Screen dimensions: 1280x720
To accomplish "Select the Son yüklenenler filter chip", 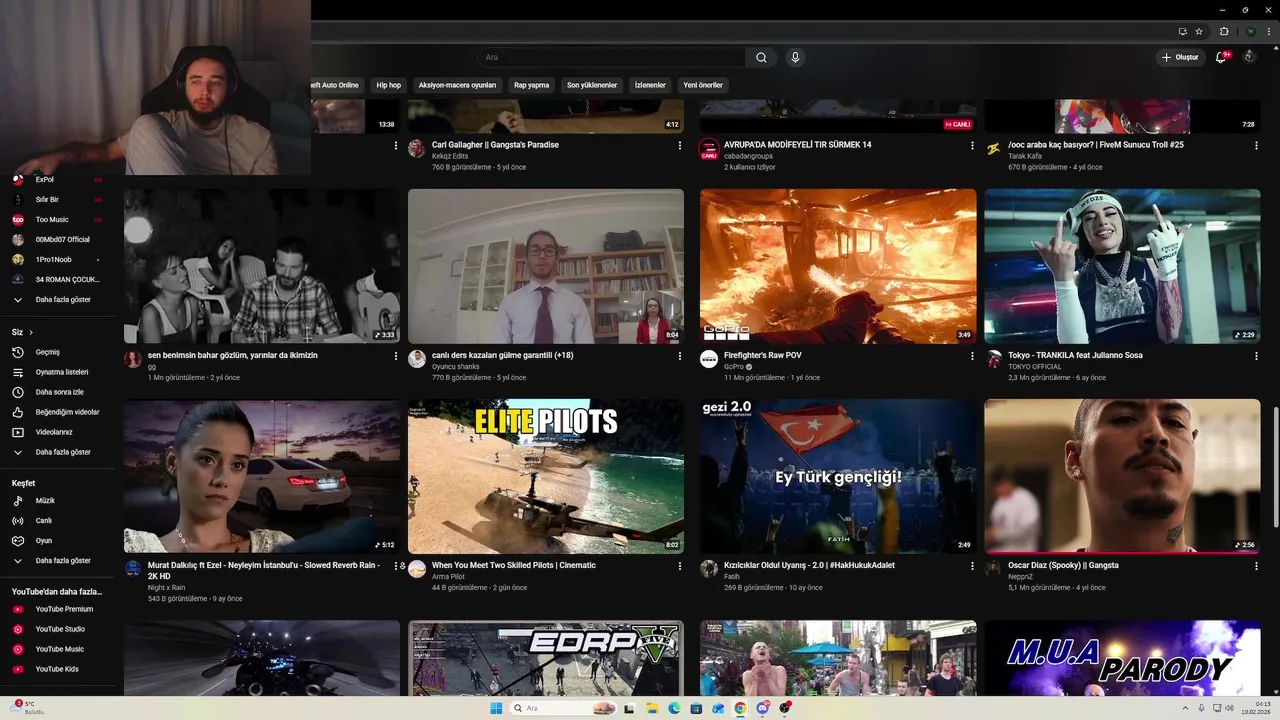I will coord(592,85).
